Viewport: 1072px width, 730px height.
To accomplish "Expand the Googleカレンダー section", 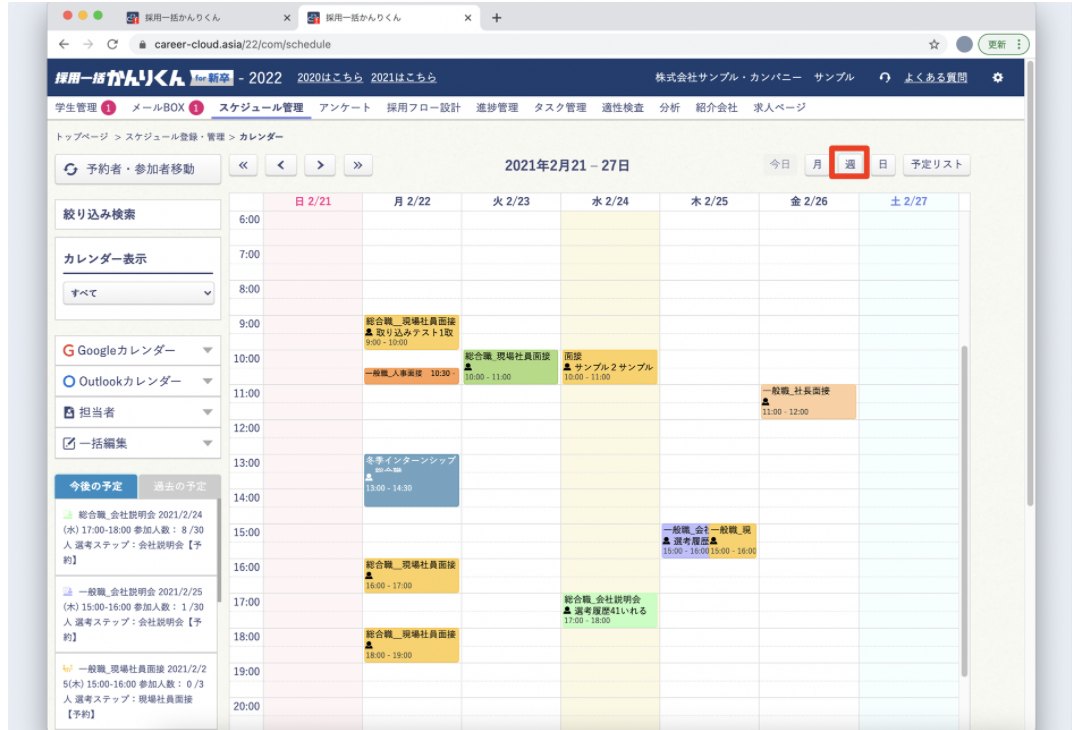I will pyautogui.click(x=138, y=351).
